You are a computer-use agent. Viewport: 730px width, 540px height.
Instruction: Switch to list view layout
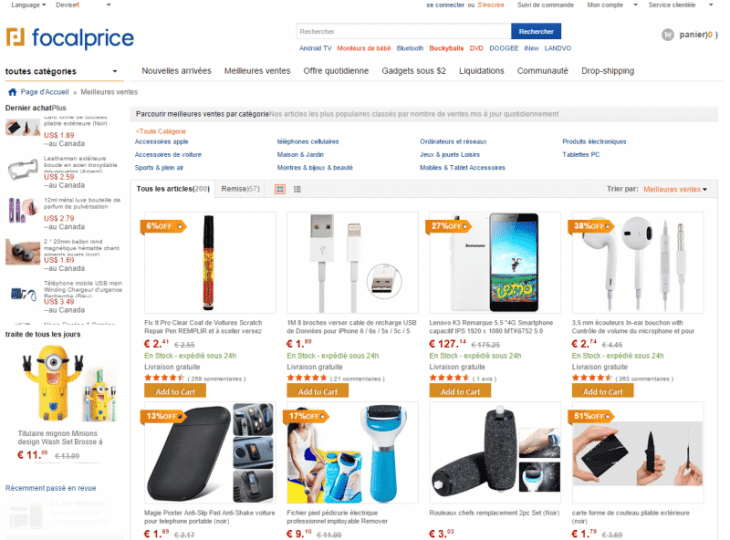296,189
